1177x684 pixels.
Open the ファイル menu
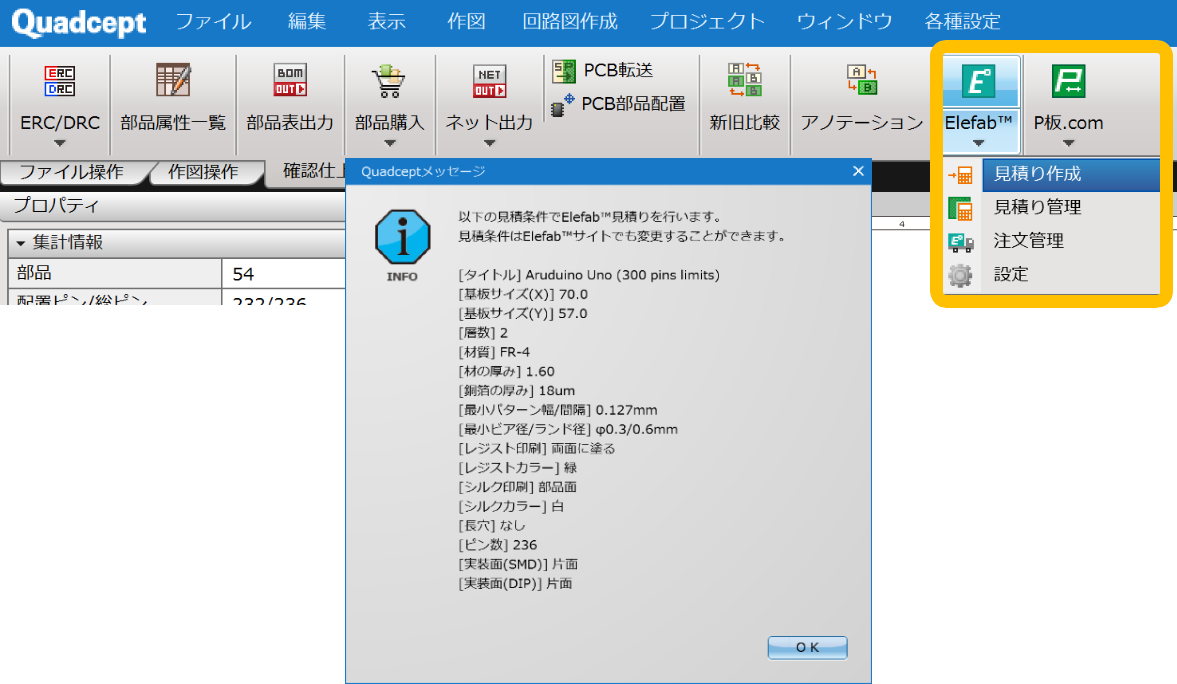coord(213,21)
